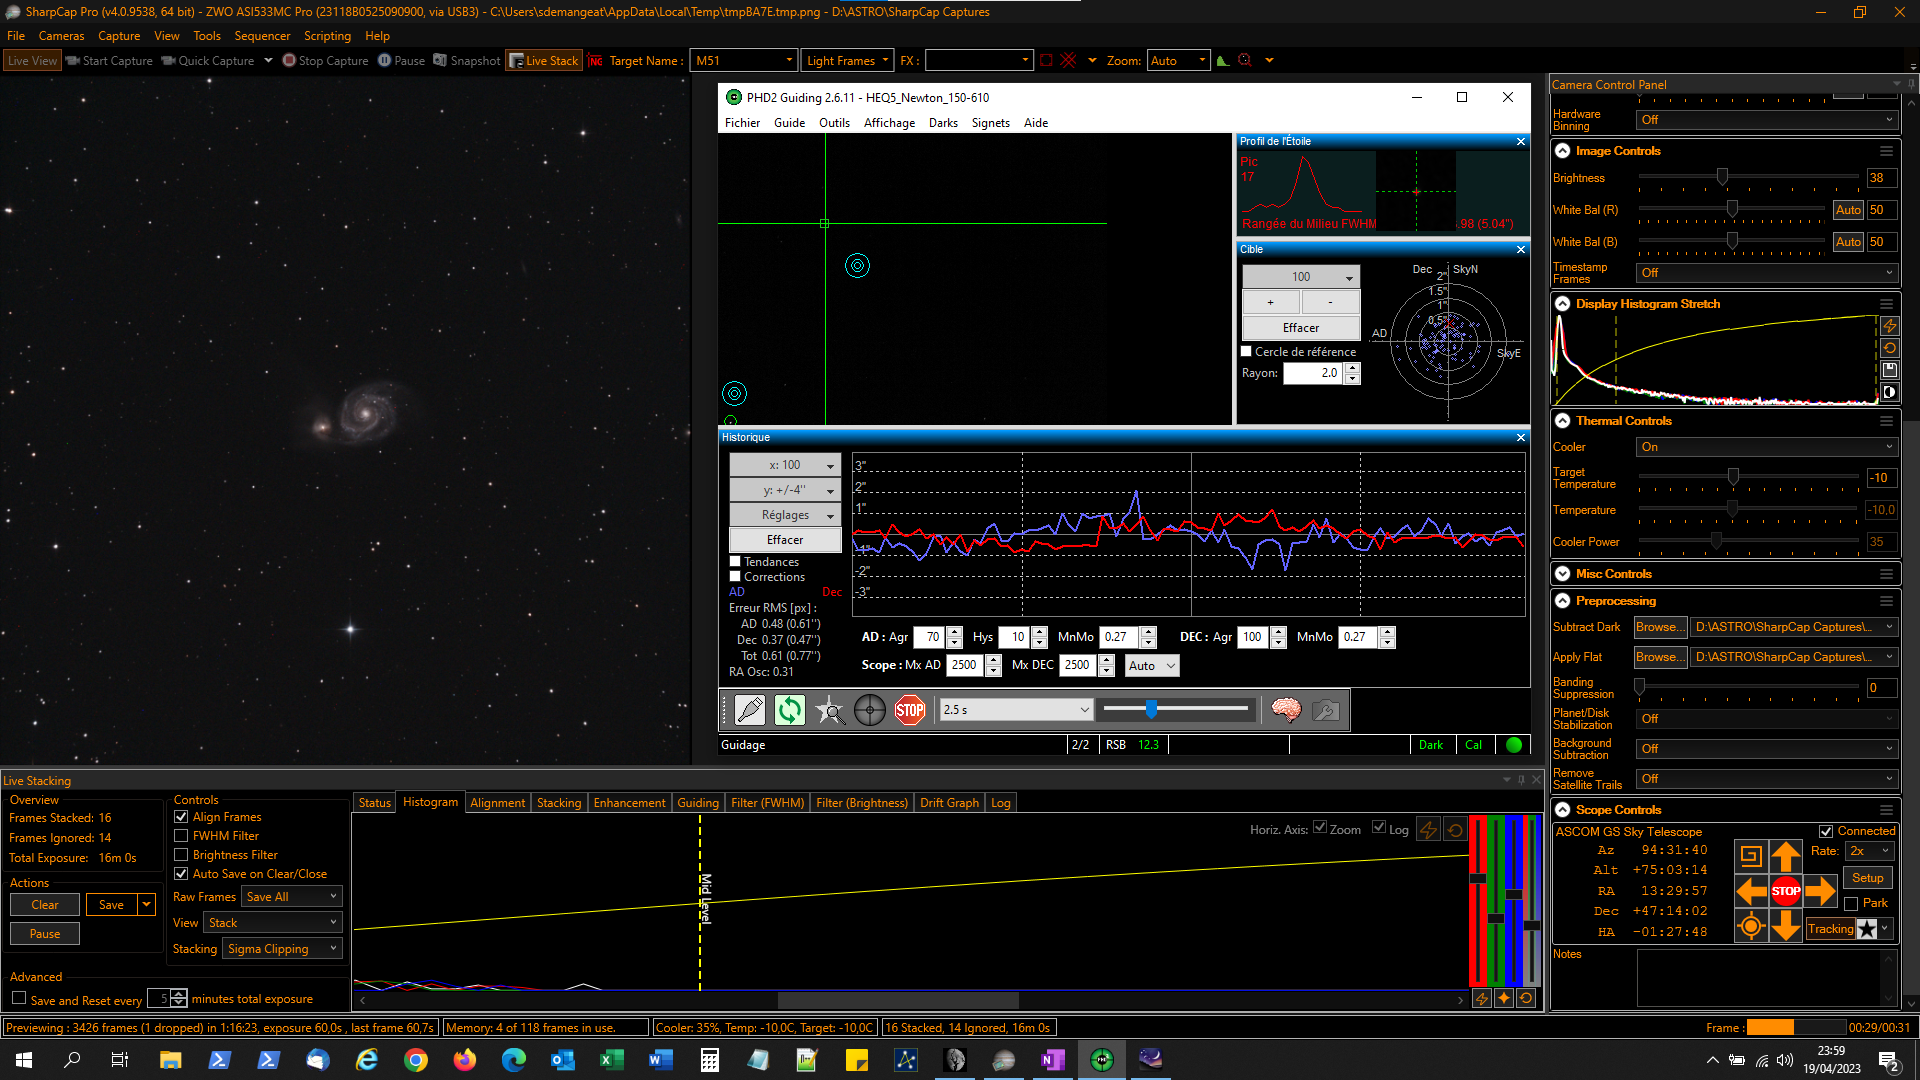Open the Darks menu in PHD2
Viewport: 1920px width, 1080px height.
point(943,123)
